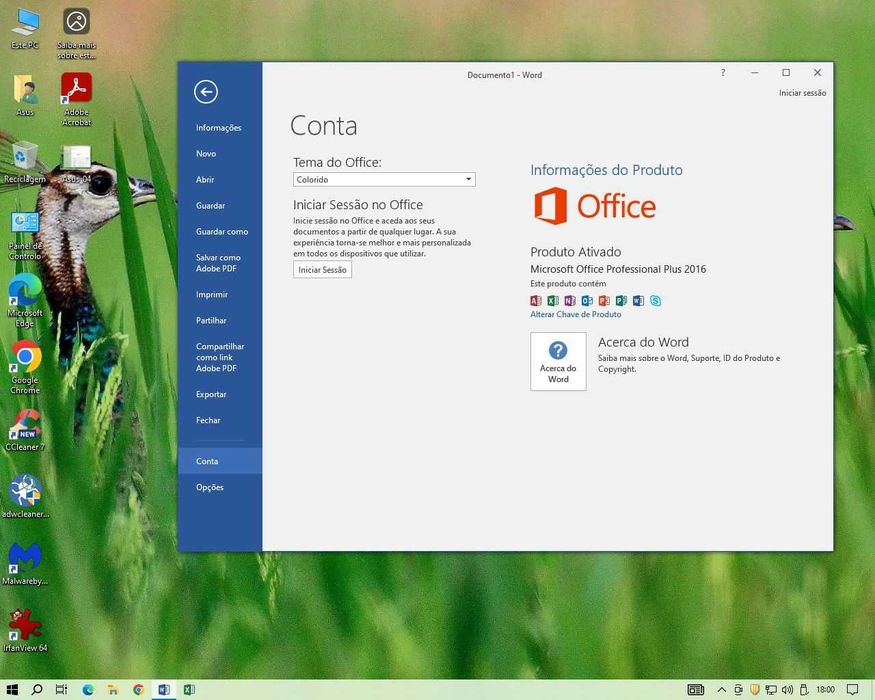This screenshot has height=700, width=875.
Task: Select adwcleaner desktop icon
Action: (x=25, y=496)
